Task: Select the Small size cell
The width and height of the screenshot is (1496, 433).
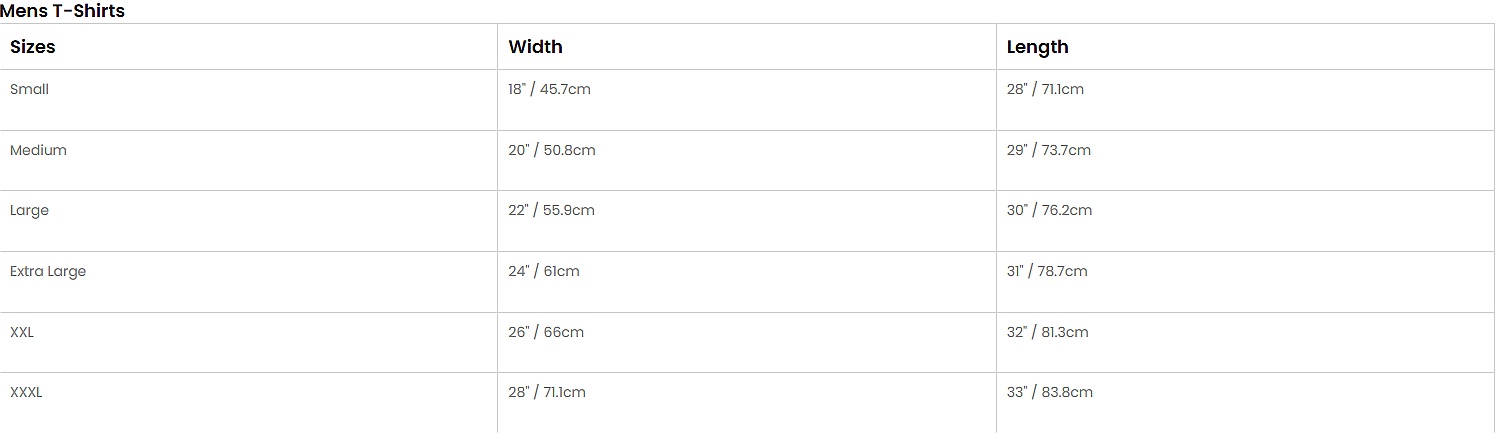Action: pyautogui.click(x=29, y=89)
